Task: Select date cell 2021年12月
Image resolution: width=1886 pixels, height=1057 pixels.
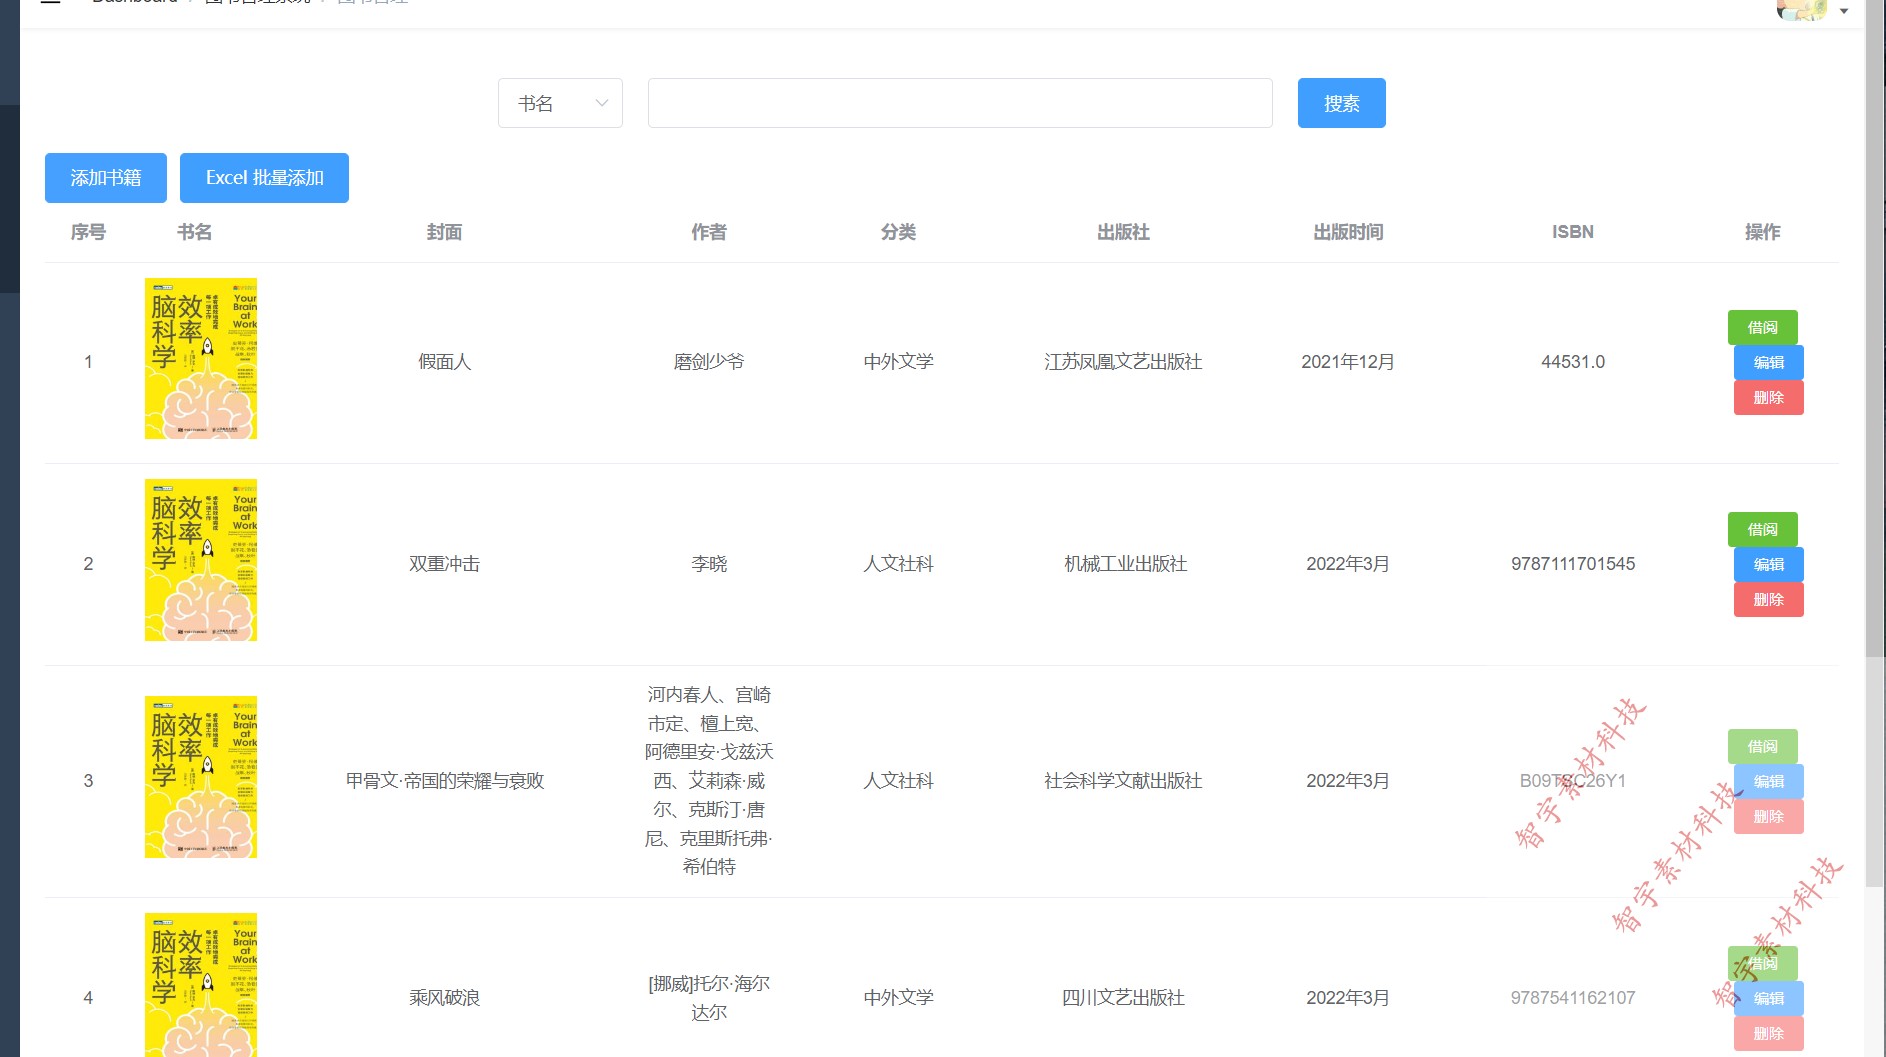Action: point(1348,362)
